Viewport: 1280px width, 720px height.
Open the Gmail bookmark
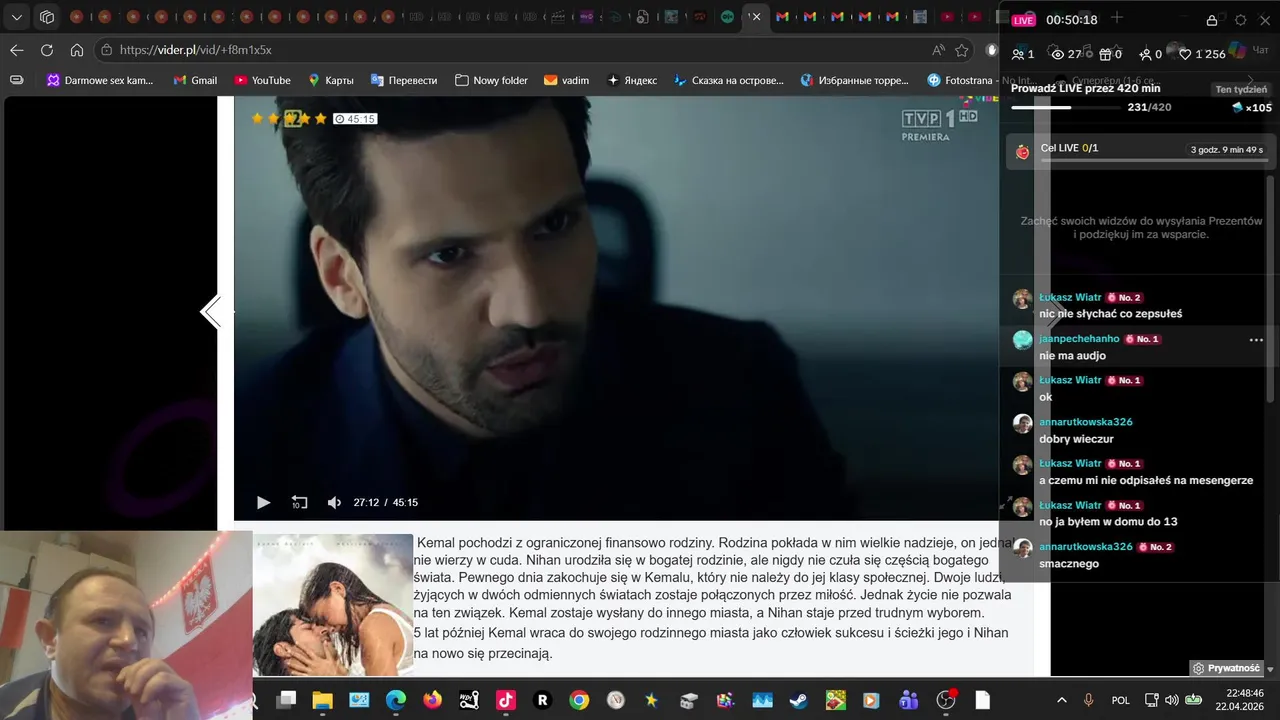pyautogui.click(x=195, y=80)
